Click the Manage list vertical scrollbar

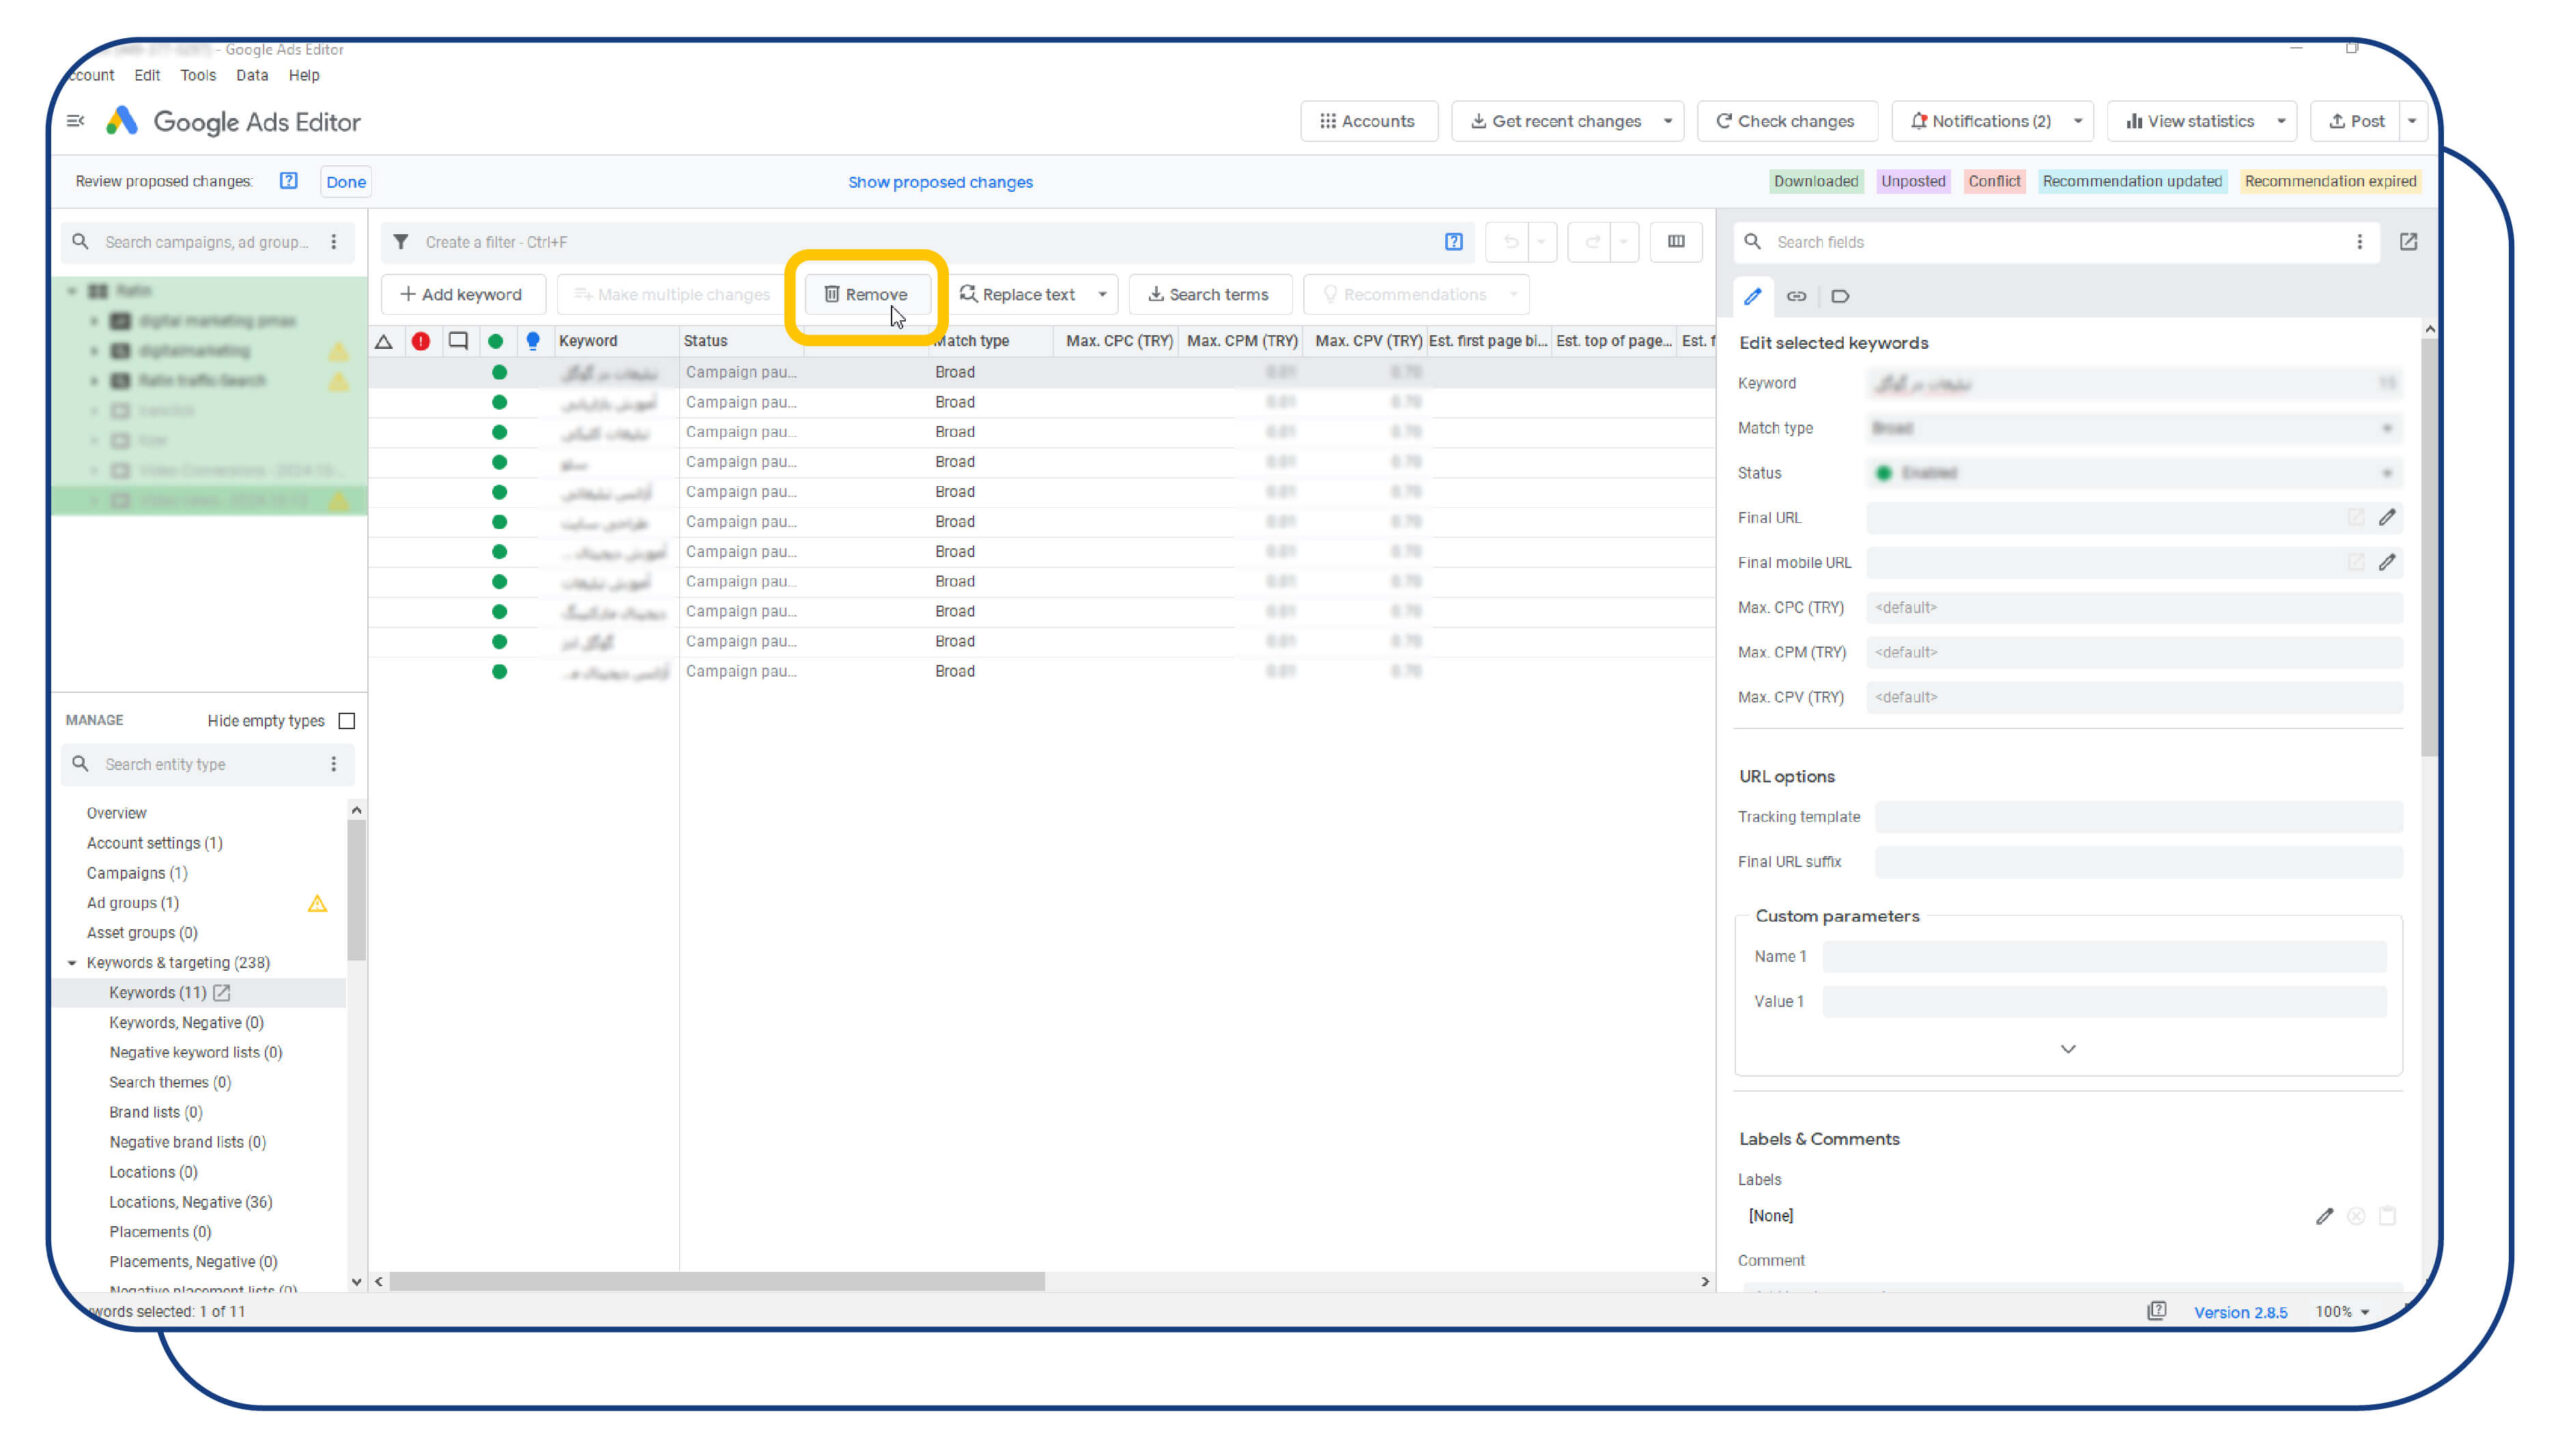(x=356, y=889)
